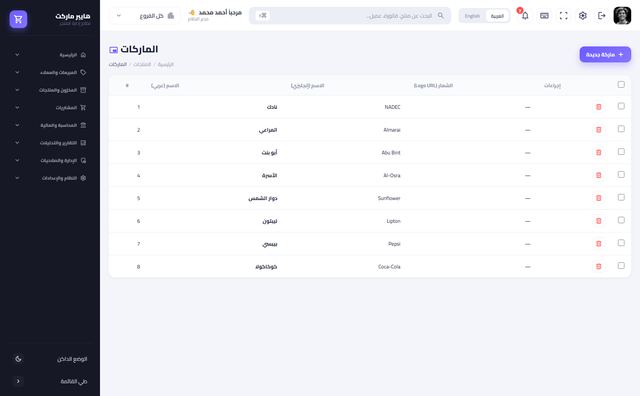Click the welcome text مرحبا أحمد محمد
The image size is (640, 396).
[x=220, y=13]
